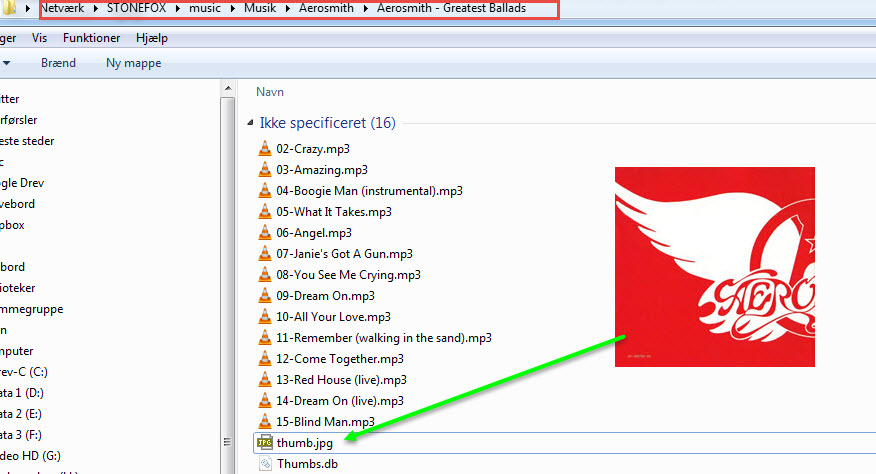Open the dropdown arrow after STONEFOX in breadcrumb
The height and width of the screenshot is (474, 876).
tap(177, 8)
